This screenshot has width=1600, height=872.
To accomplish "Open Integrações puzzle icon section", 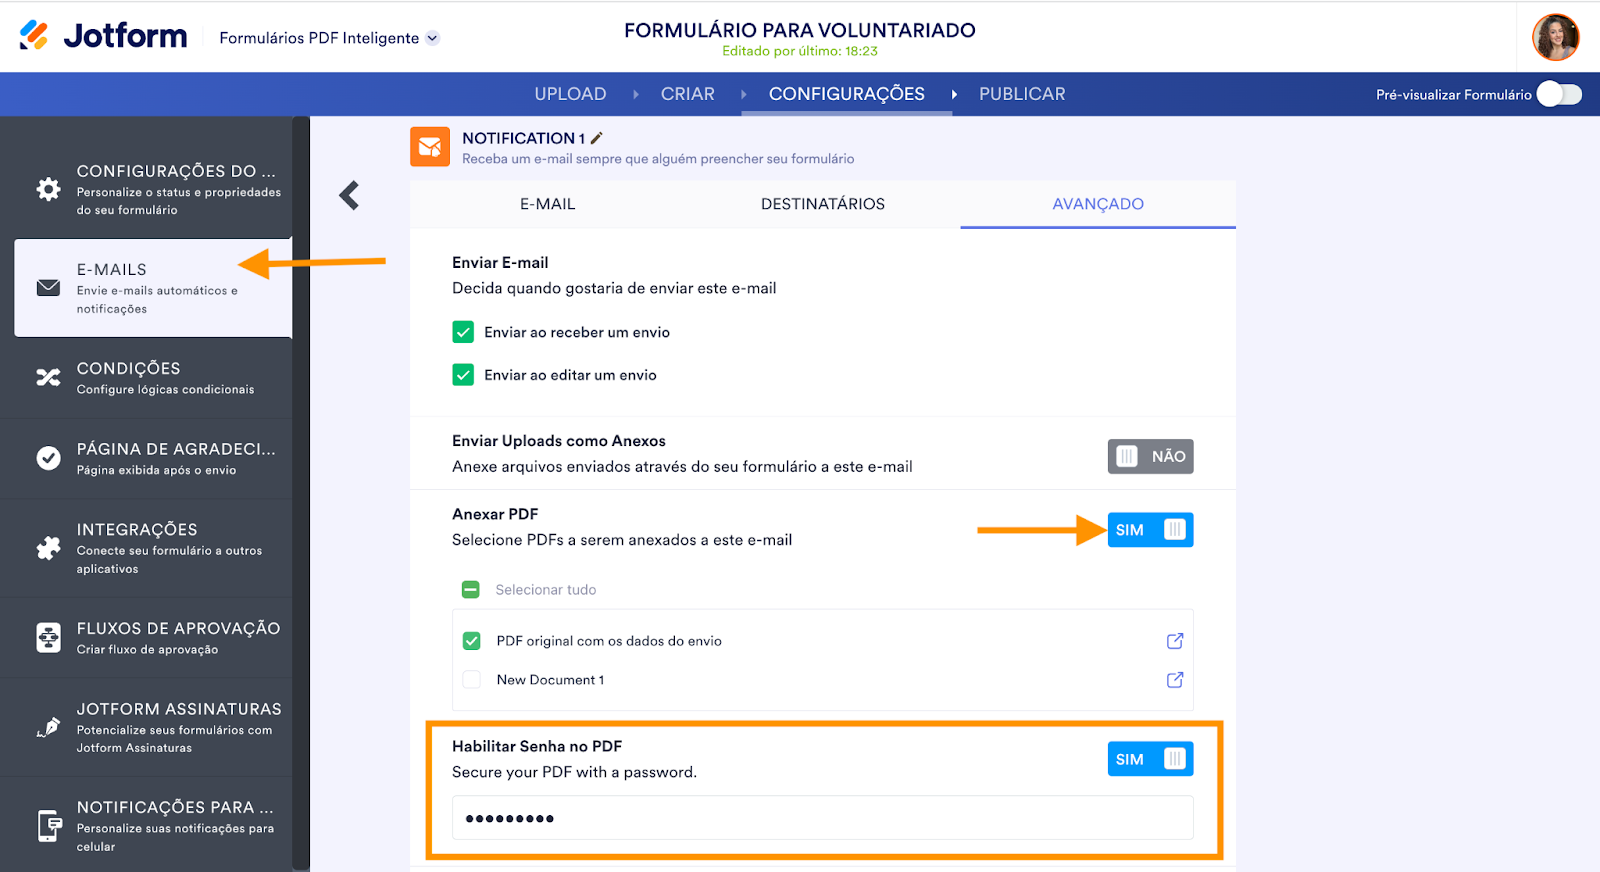I will pos(48,548).
